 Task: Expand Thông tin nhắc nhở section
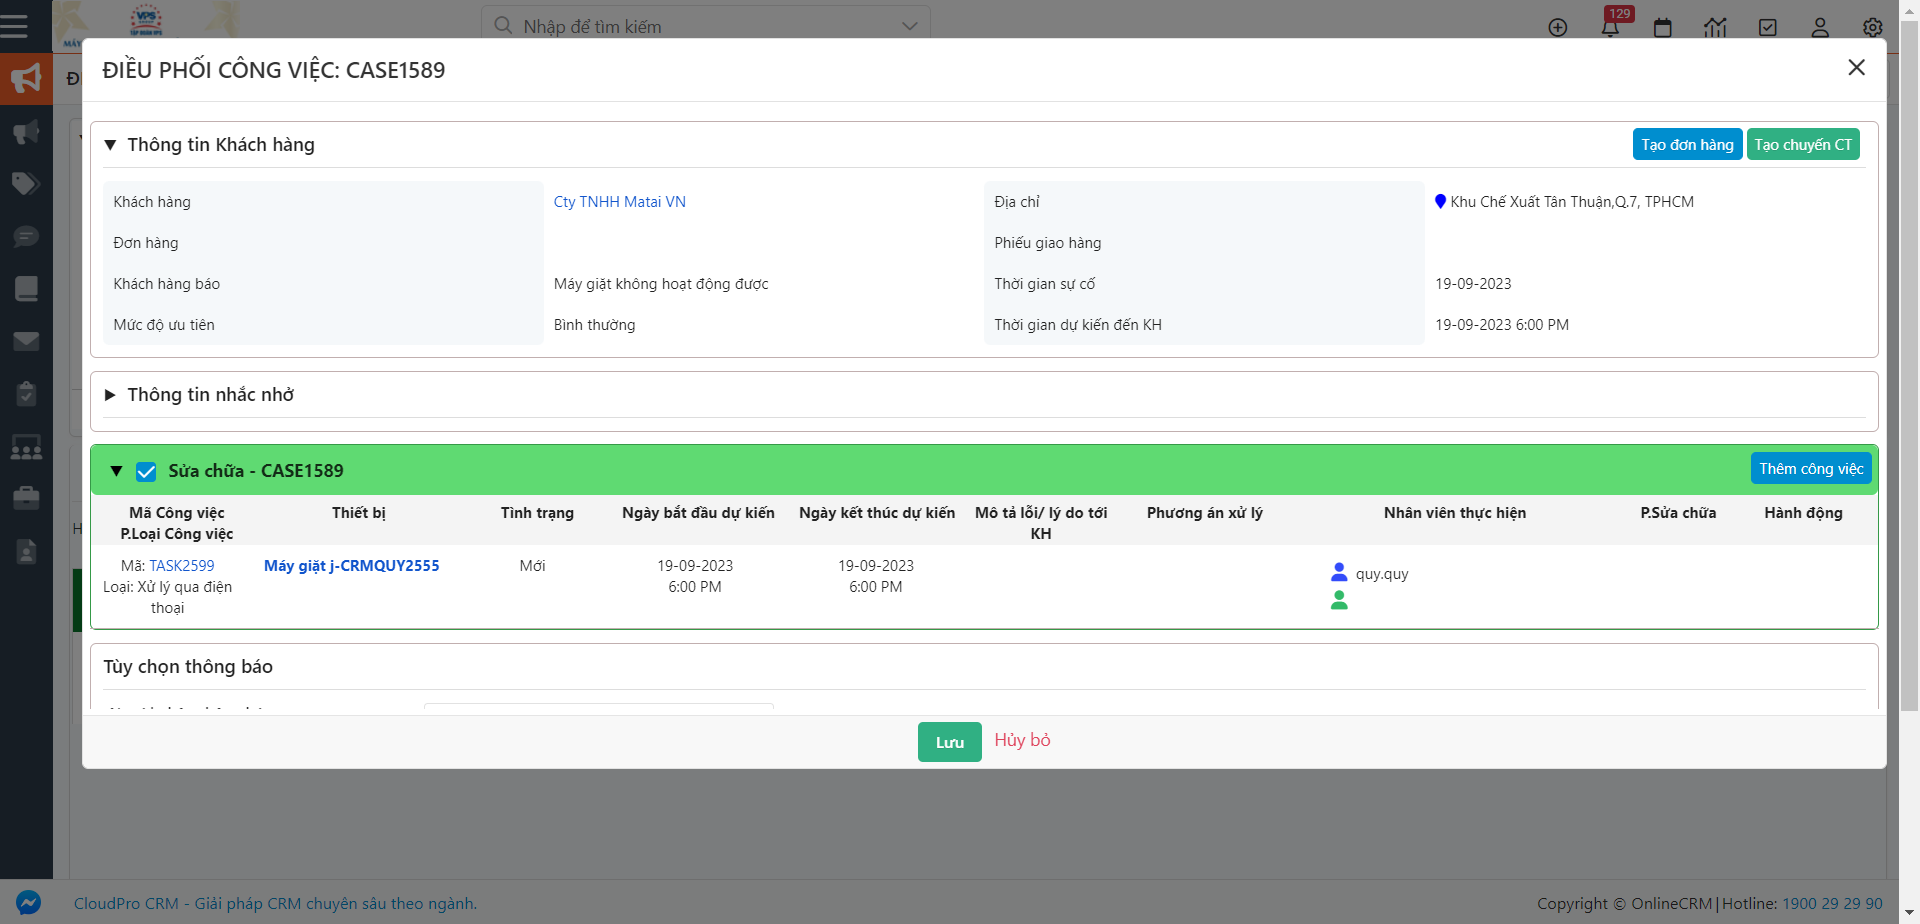point(110,395)
